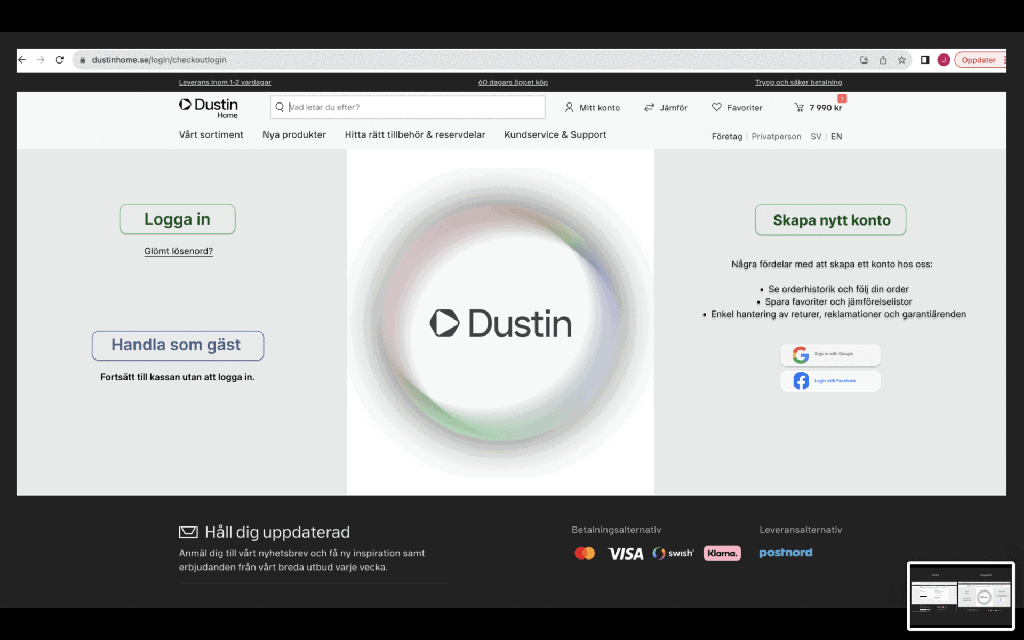1024x640 pixels.
Task: Switch to Företag customer type
Action: (x=727, y=136)
